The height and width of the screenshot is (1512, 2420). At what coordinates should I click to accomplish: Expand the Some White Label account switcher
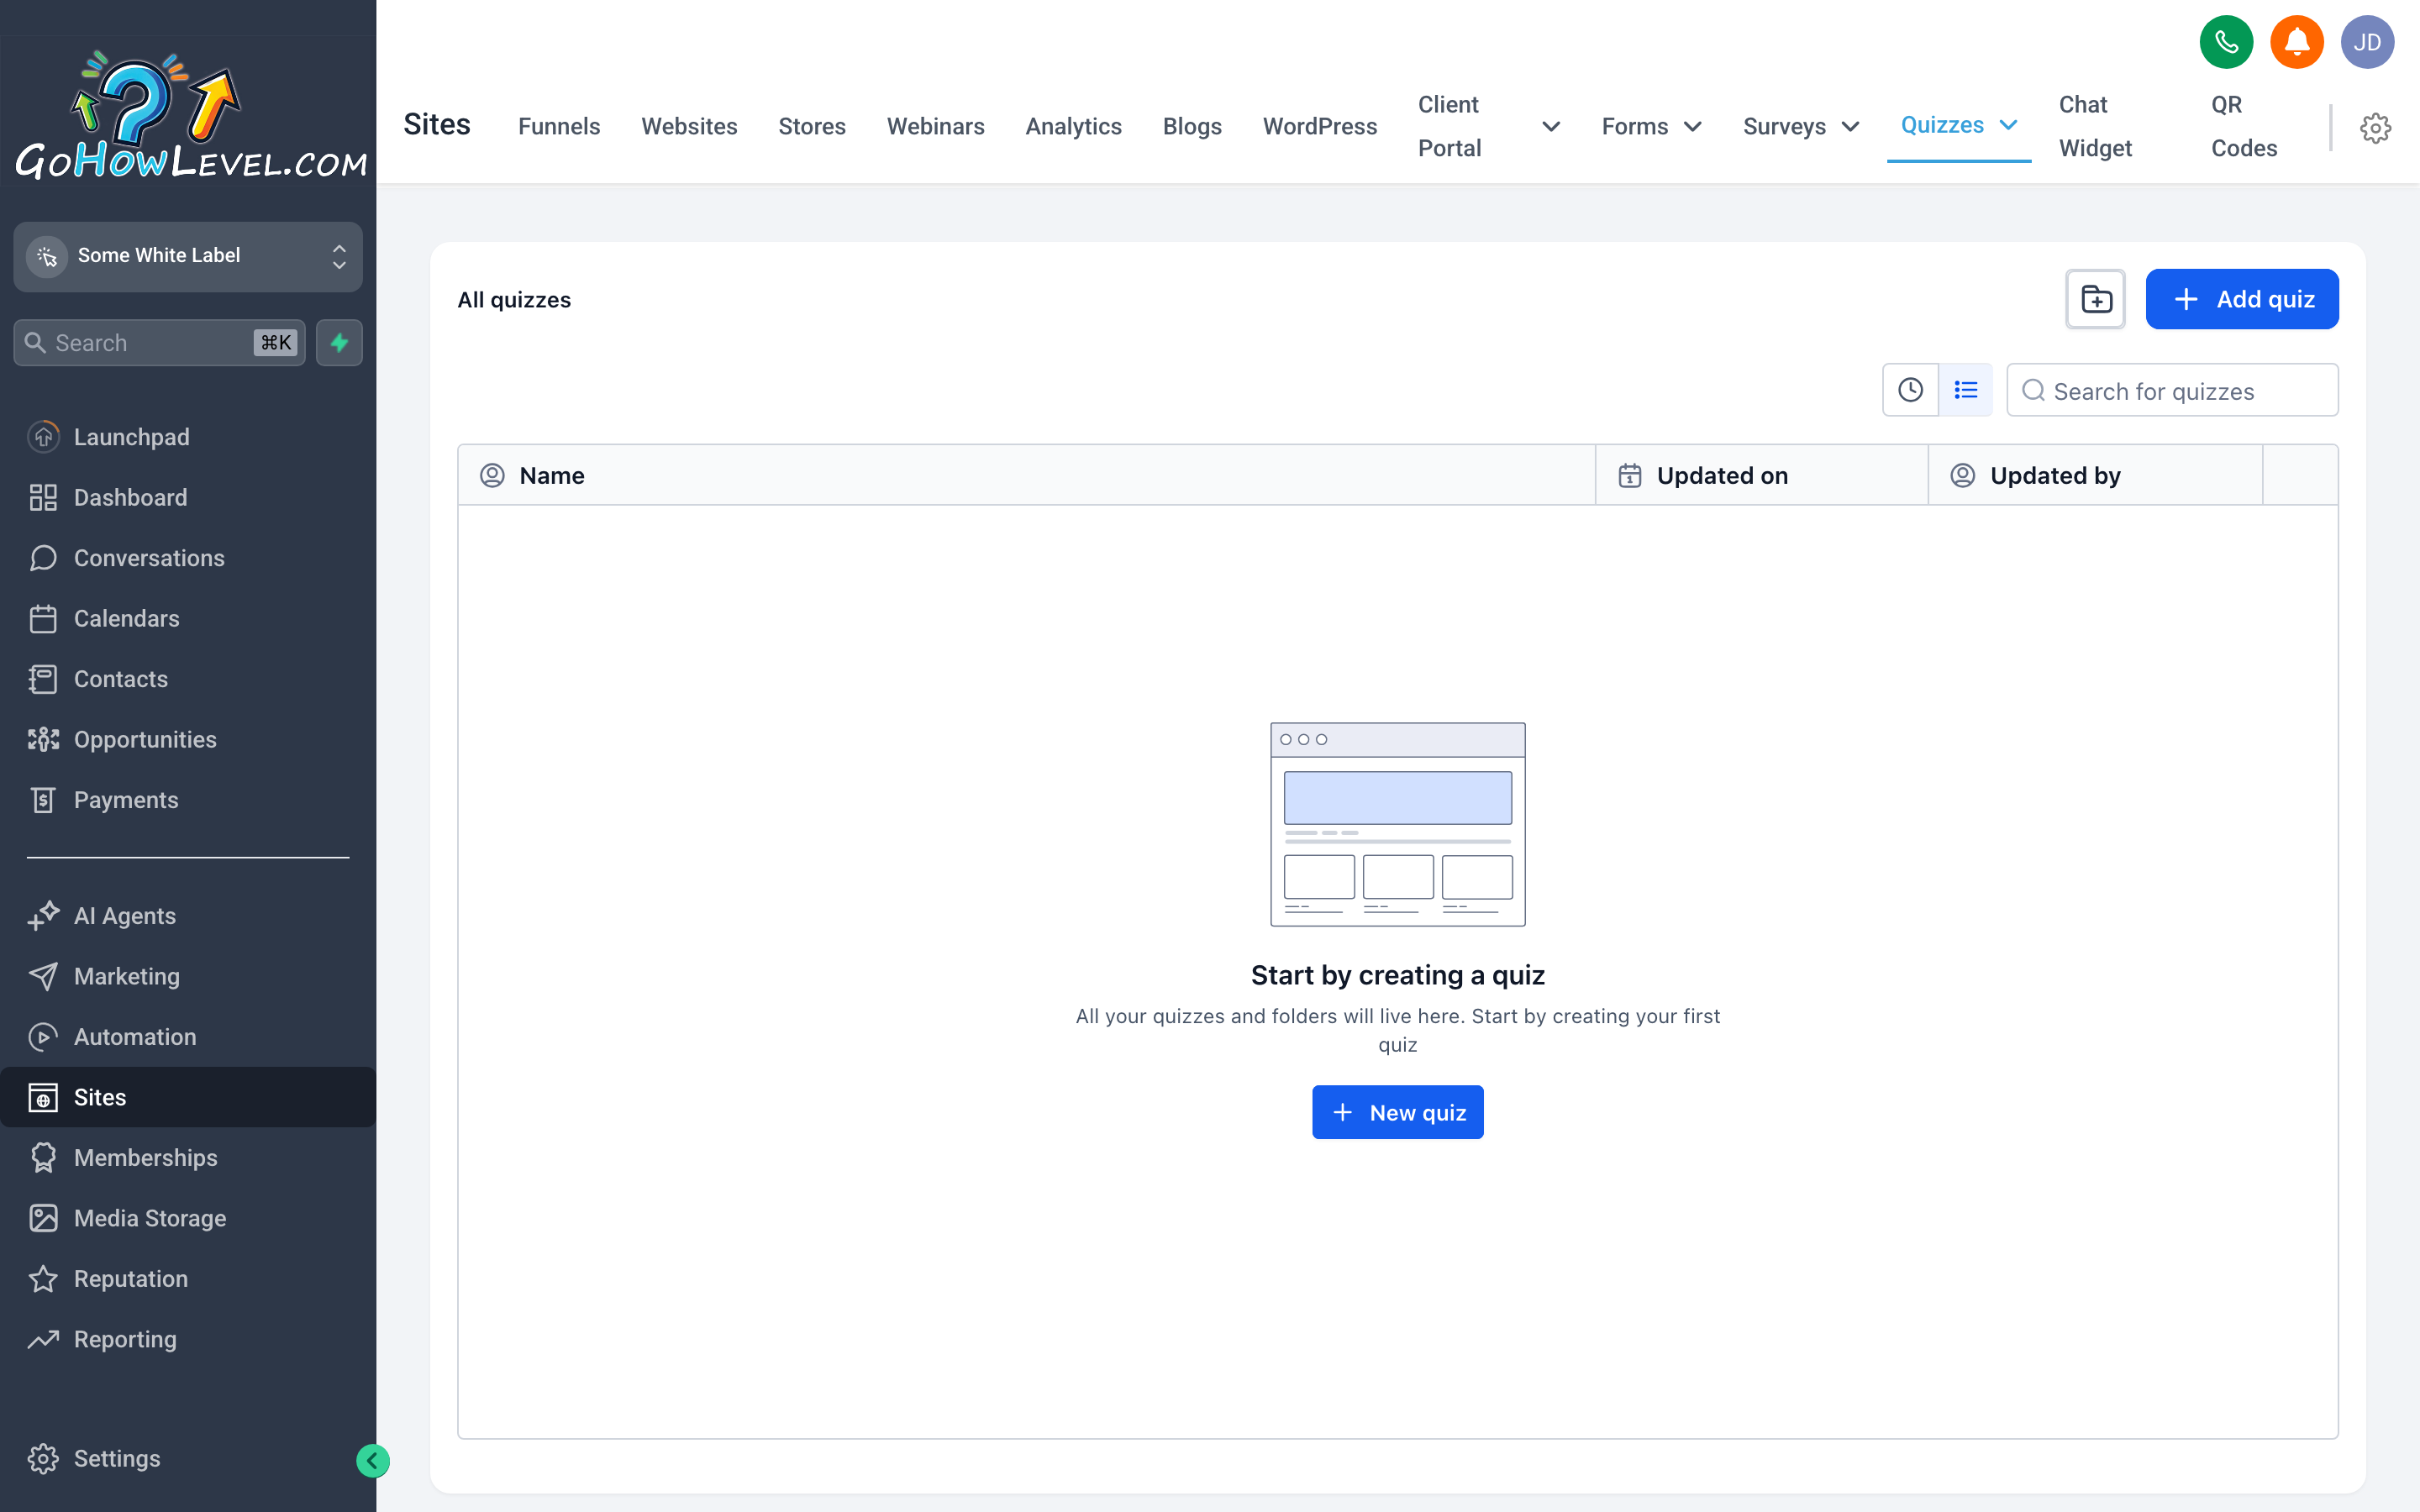(188, 256)
